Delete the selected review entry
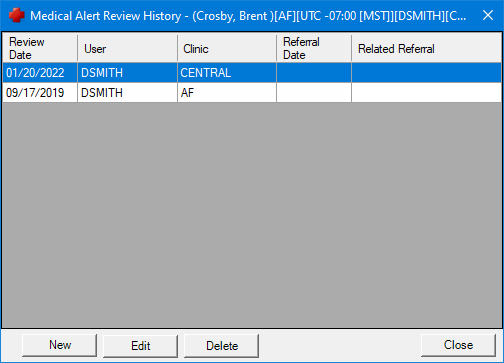This screenshot has width=504, height=363. pos(222,346)
